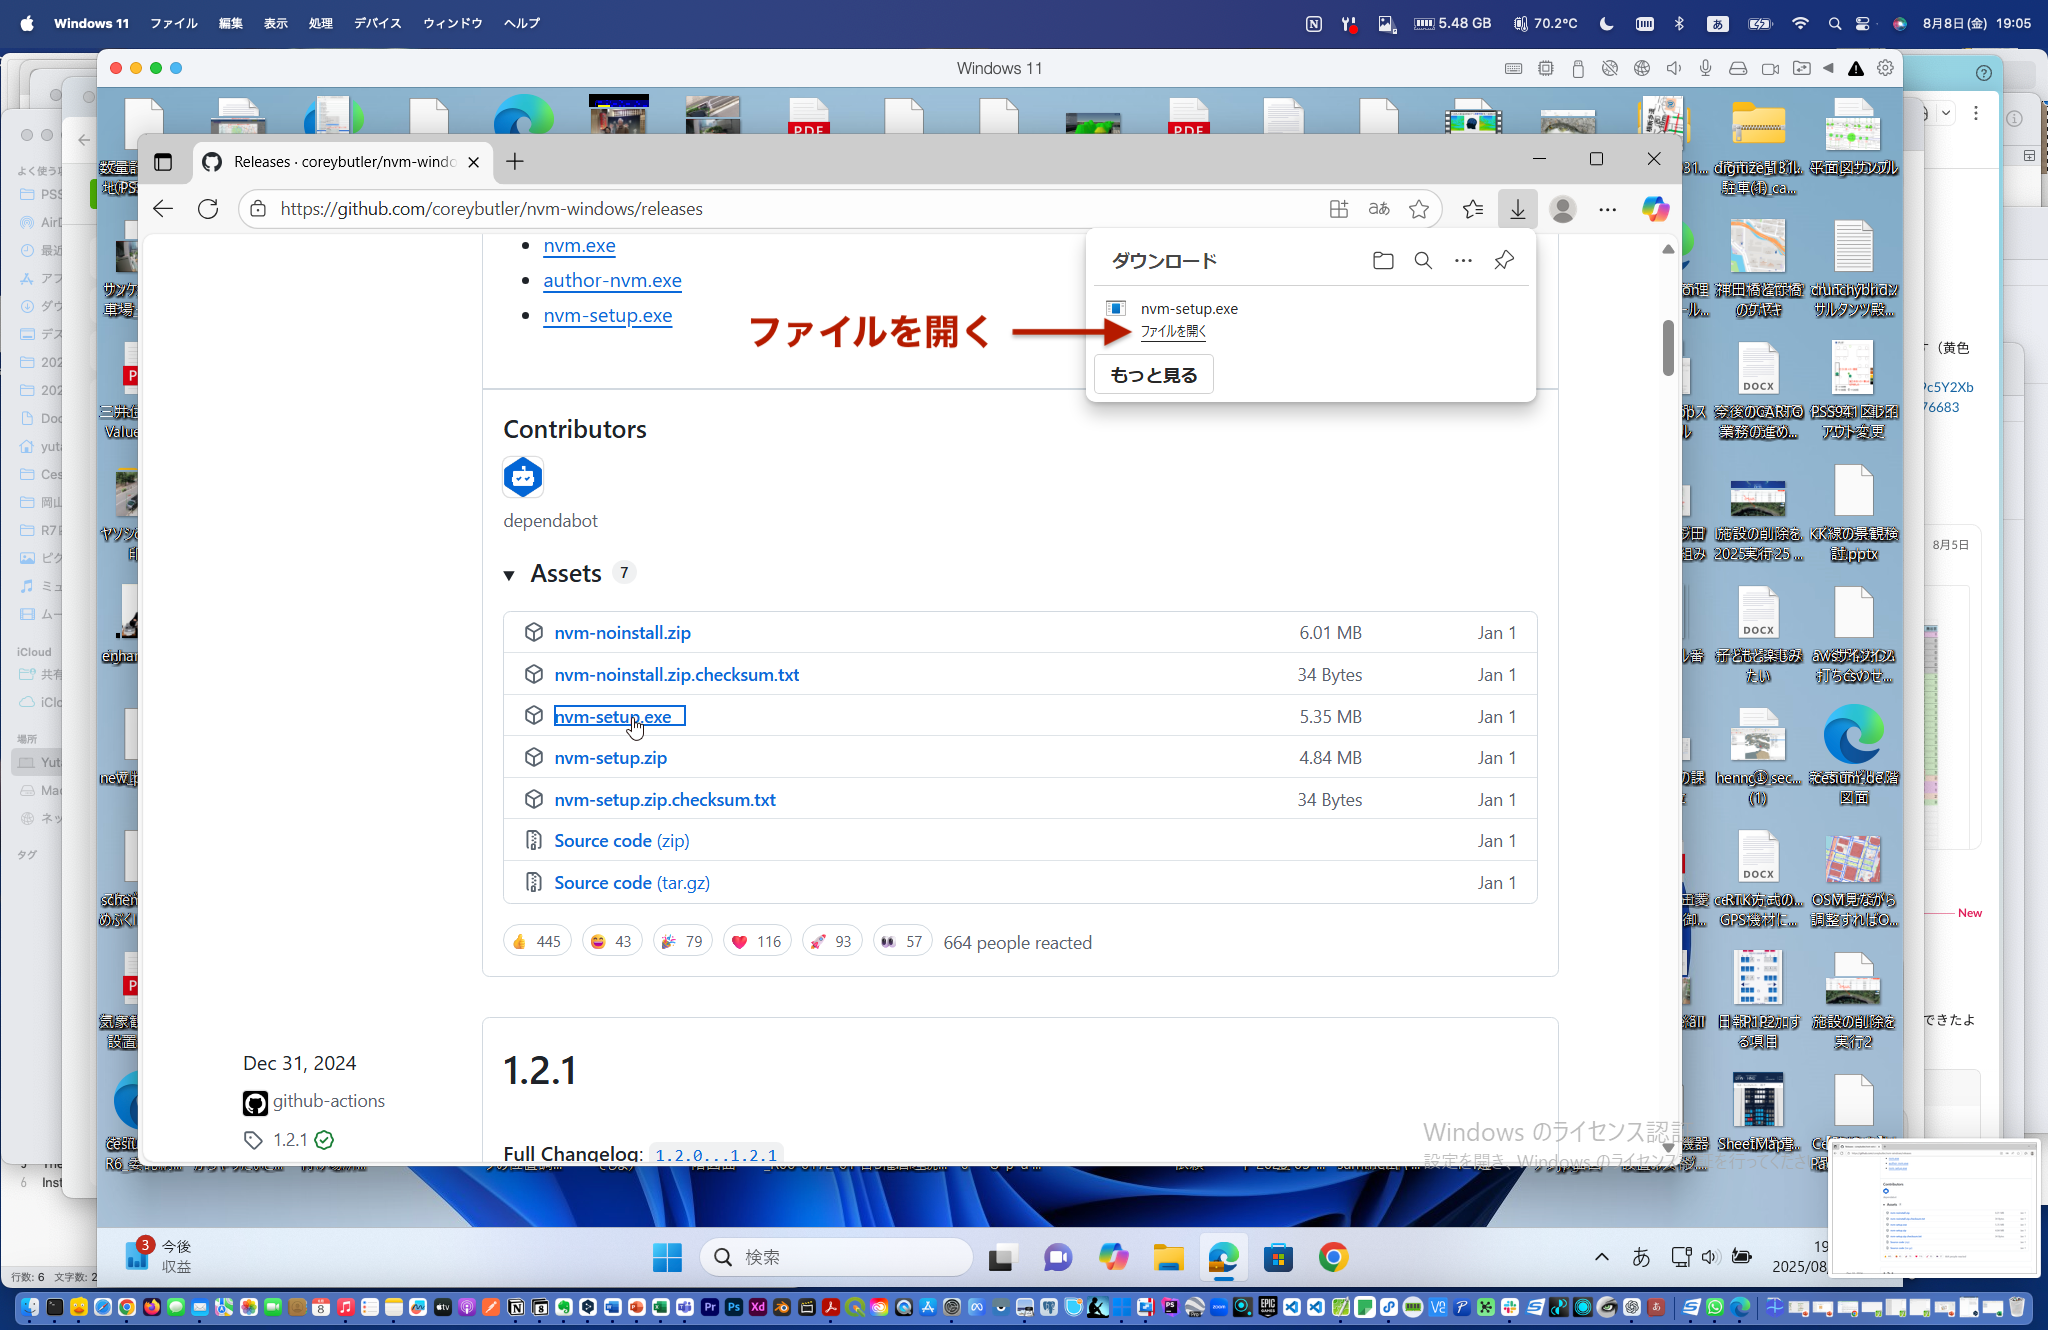The image size is (2048, 1330).
Task: Open the Downloads flyout in Edge toolbar
Action: (x=1517, y=208)
